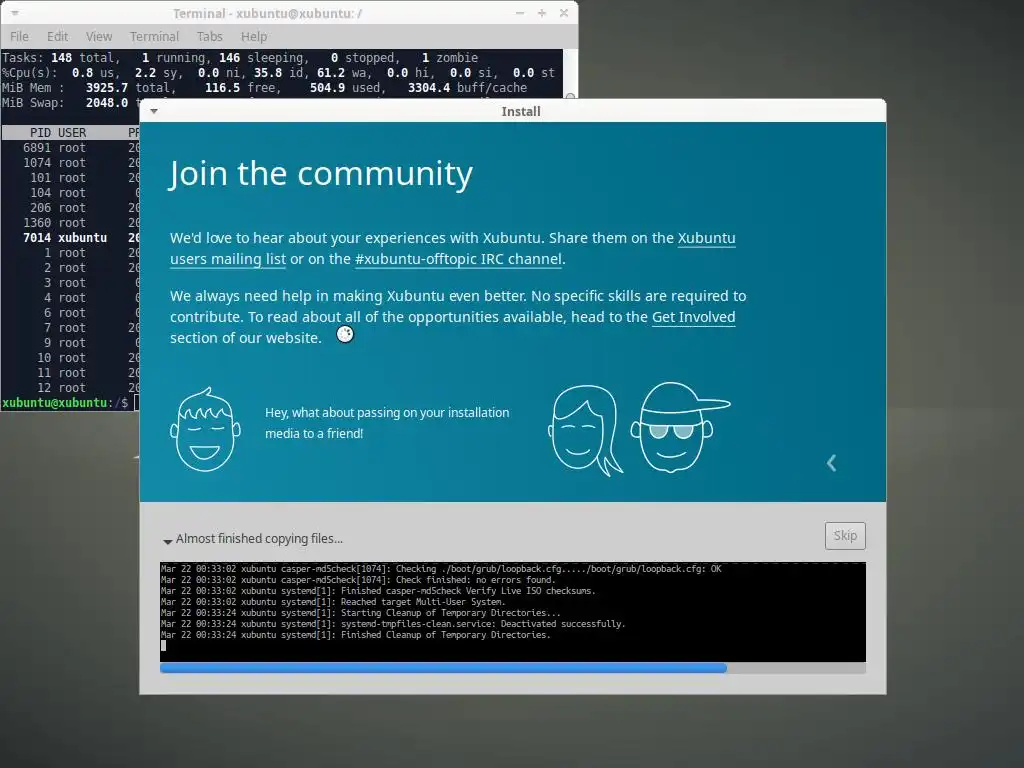Maximize the Terminal window
1024x768 pixels.
point(541,13)
